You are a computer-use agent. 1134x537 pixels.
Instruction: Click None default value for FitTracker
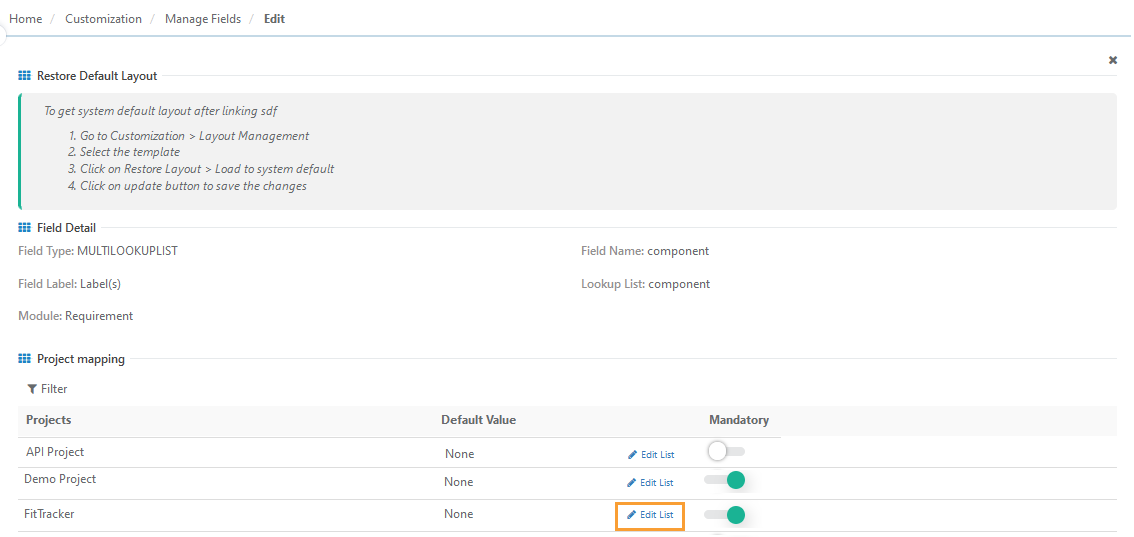click(459, 514)
